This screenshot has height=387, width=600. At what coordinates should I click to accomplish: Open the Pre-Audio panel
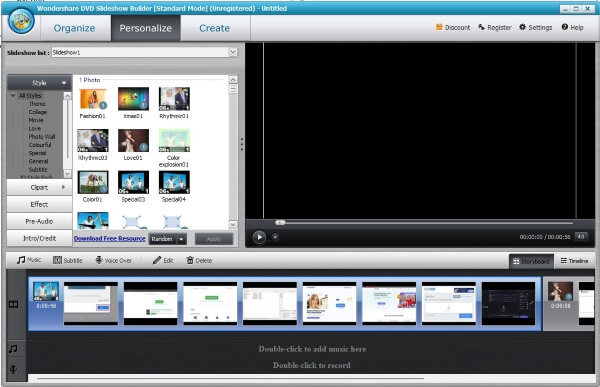click(39, 221)
